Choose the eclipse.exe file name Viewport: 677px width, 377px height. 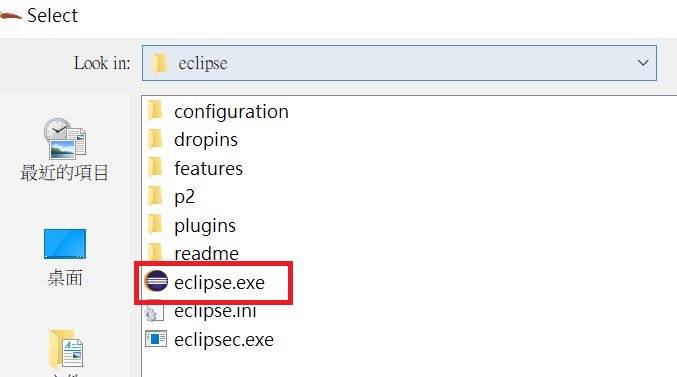pyautogui.click(x=219, y=282)
